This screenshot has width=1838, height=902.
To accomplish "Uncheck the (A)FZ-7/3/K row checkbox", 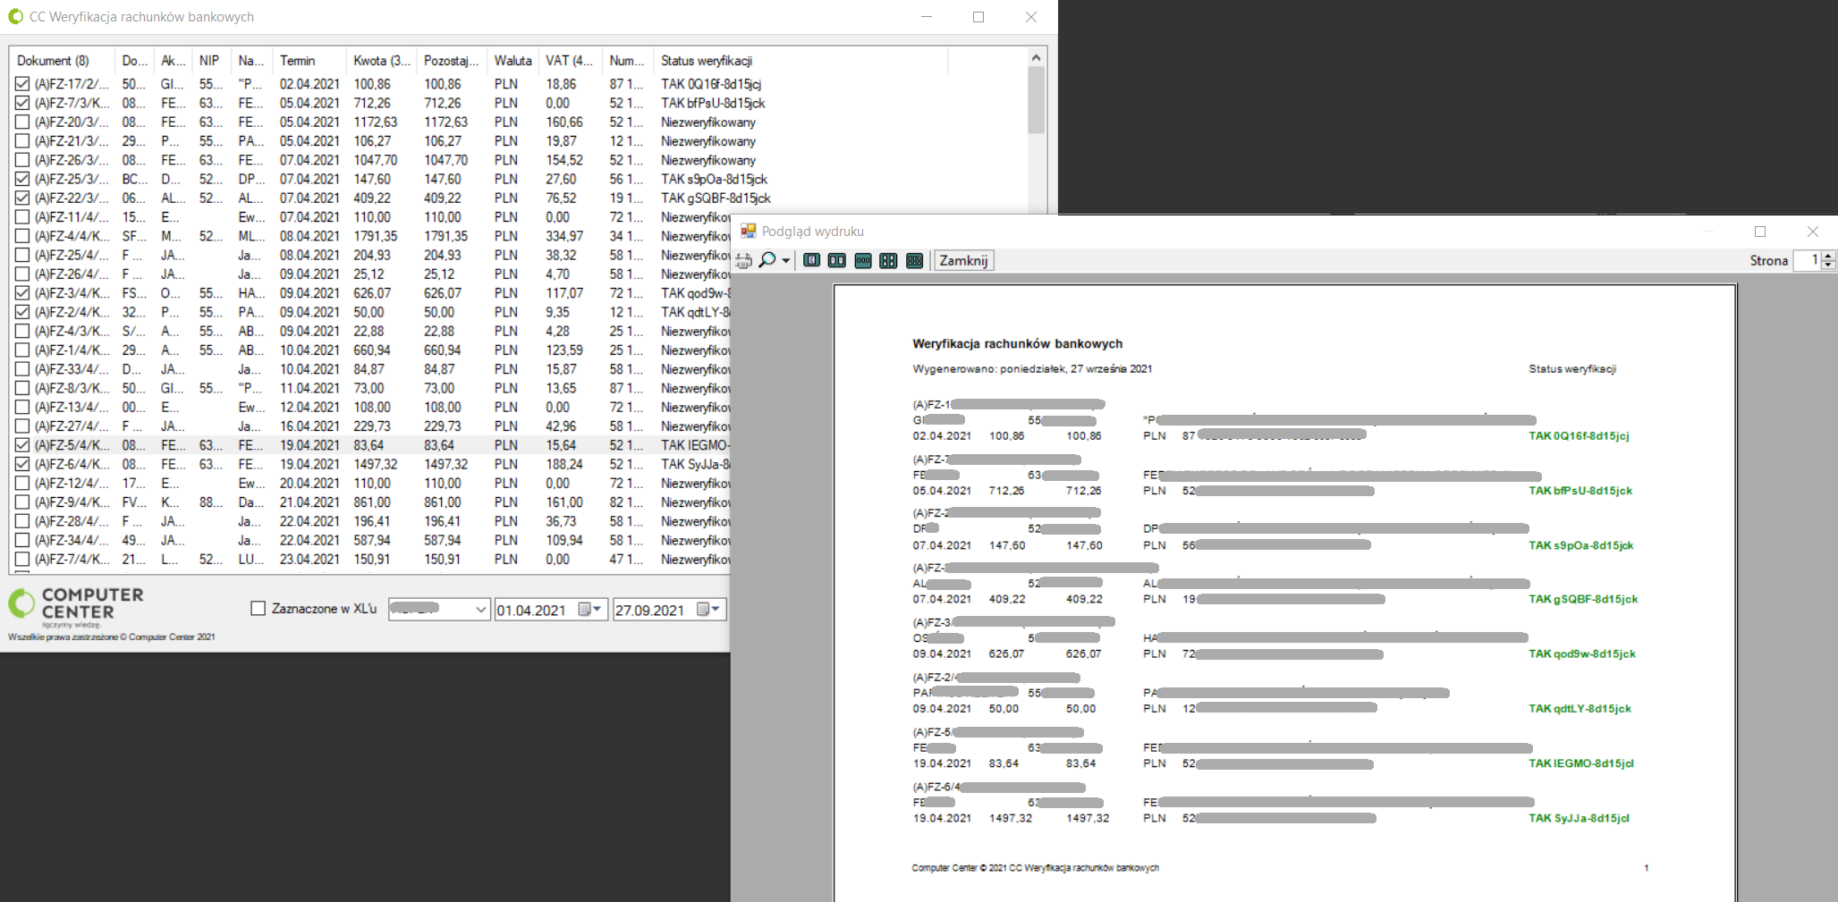I will point(22,103).
